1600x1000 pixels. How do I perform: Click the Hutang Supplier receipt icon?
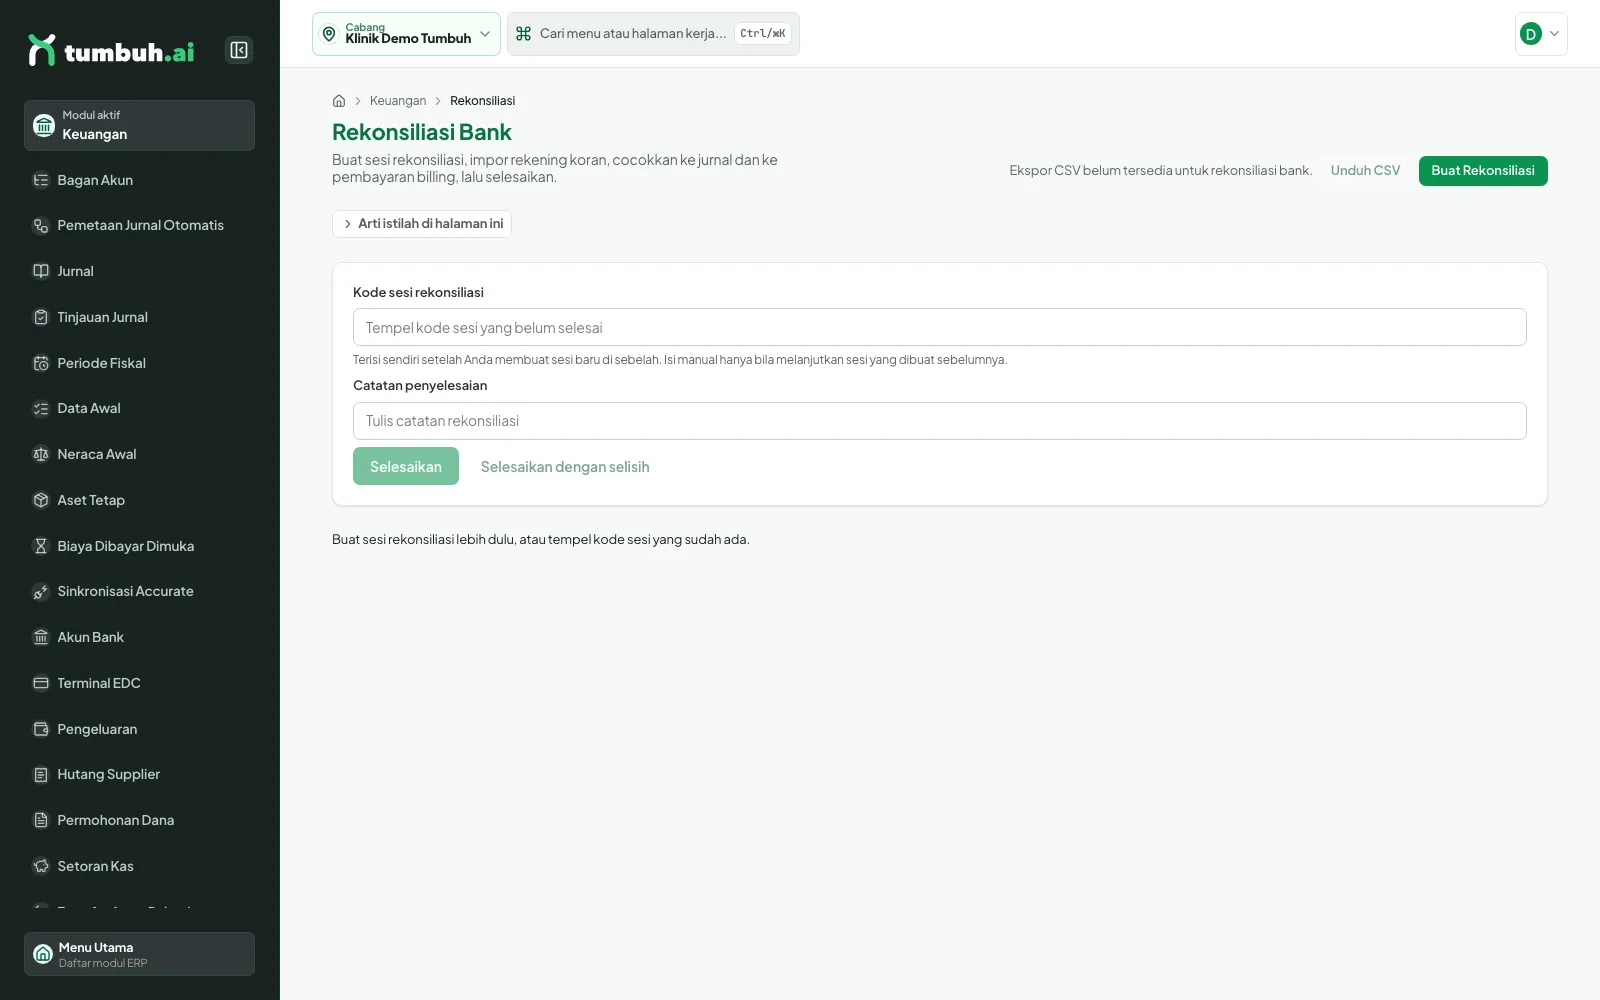click(41, 774)
